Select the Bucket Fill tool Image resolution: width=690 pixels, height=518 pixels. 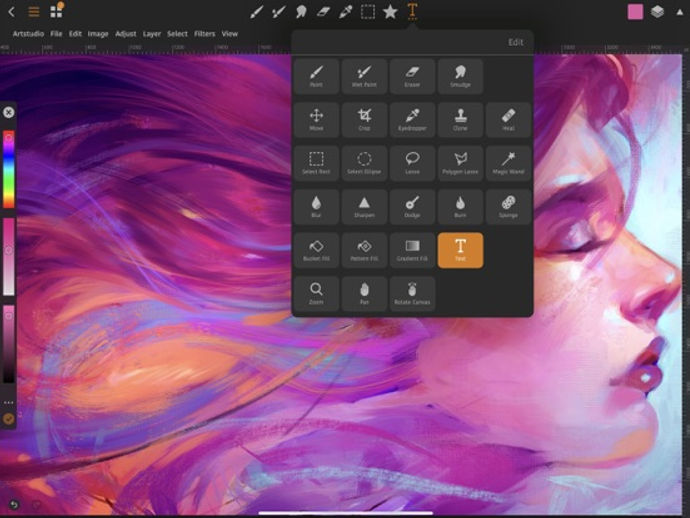[x=316, y=250]
